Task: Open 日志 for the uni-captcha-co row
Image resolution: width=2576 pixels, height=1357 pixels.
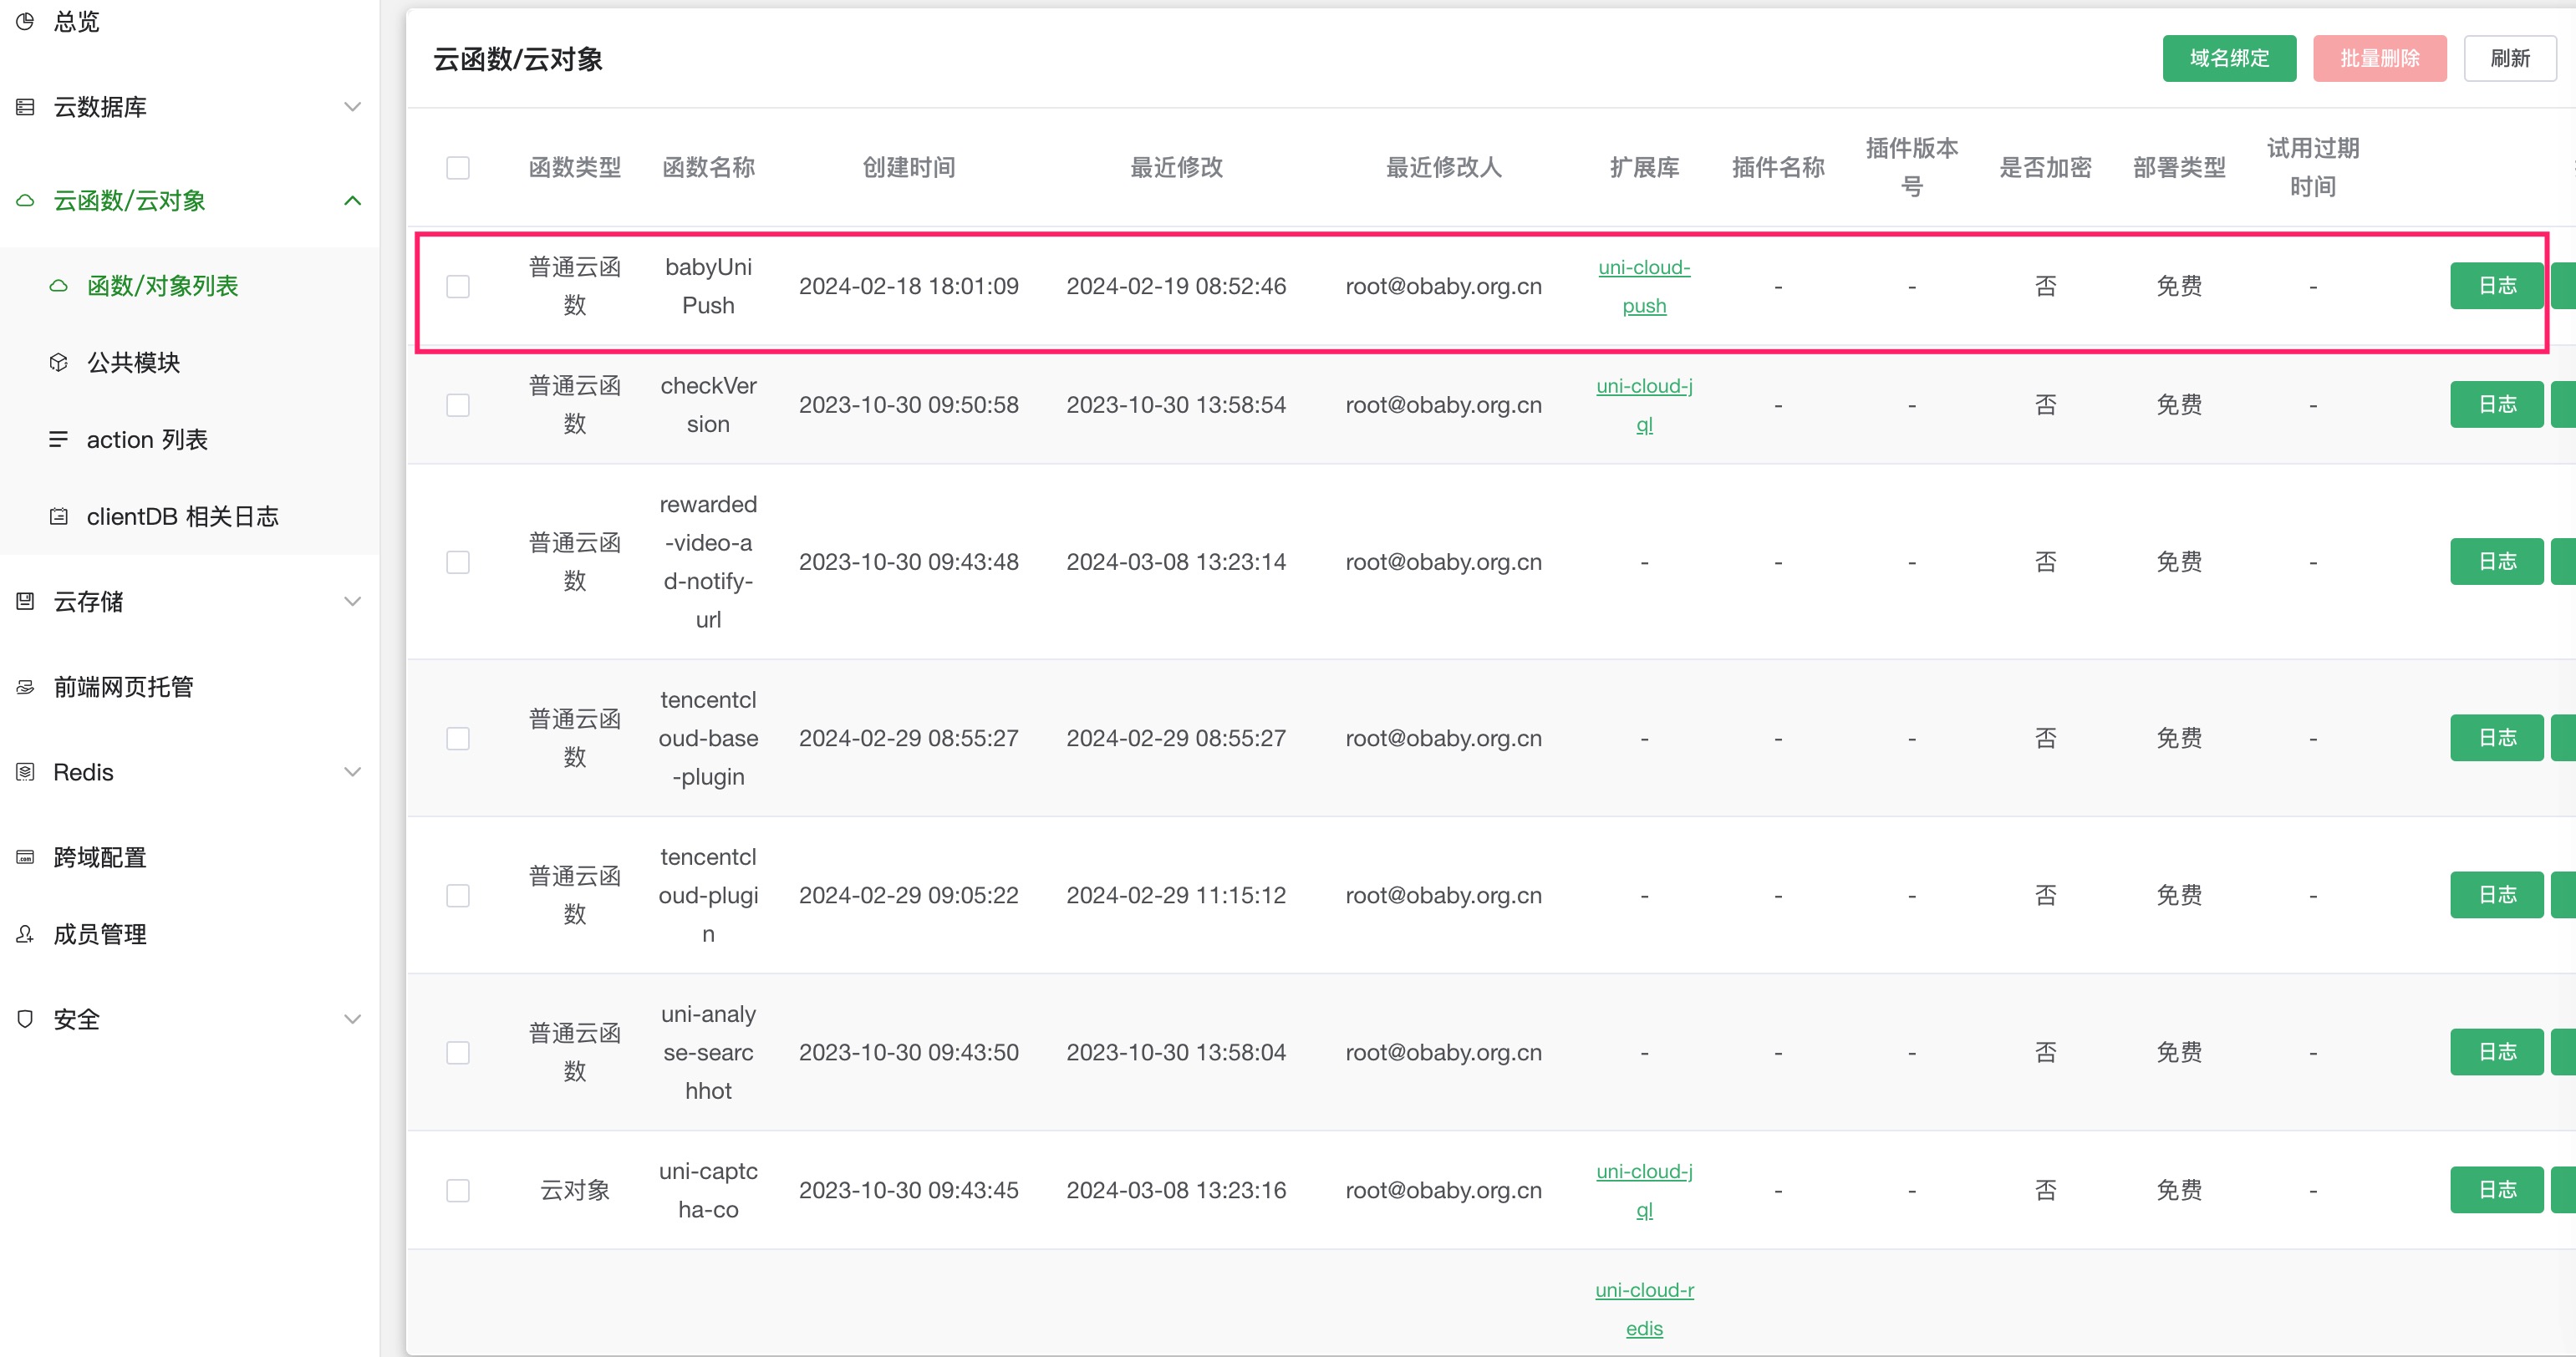Action: tap(2496, 1189)
